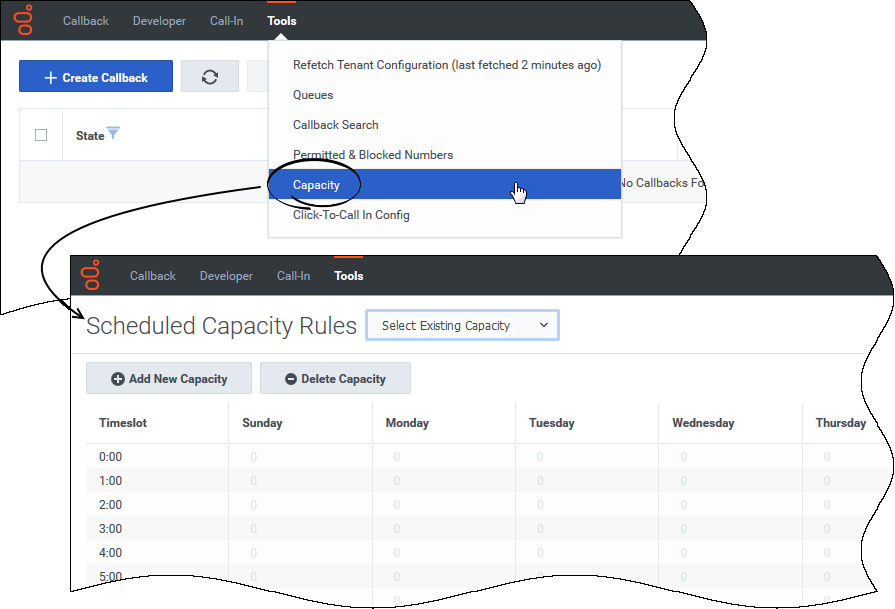This screenshot has width=895, height=609.
Task: Select Permitted & Blocked Numbers entry
Action: point(372,155)
